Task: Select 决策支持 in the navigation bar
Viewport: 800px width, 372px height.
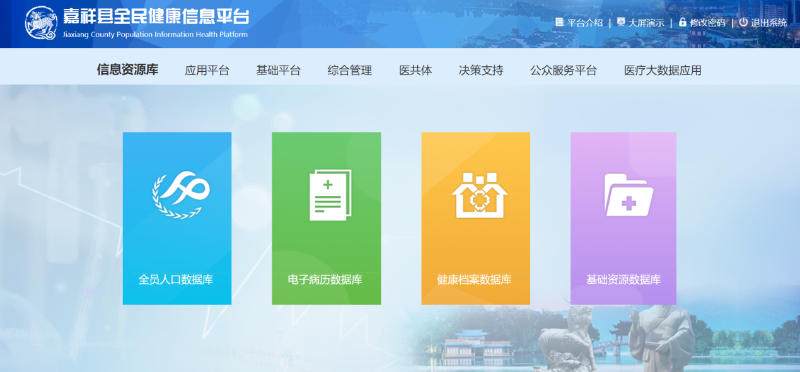Action: (x=481, y=70)
